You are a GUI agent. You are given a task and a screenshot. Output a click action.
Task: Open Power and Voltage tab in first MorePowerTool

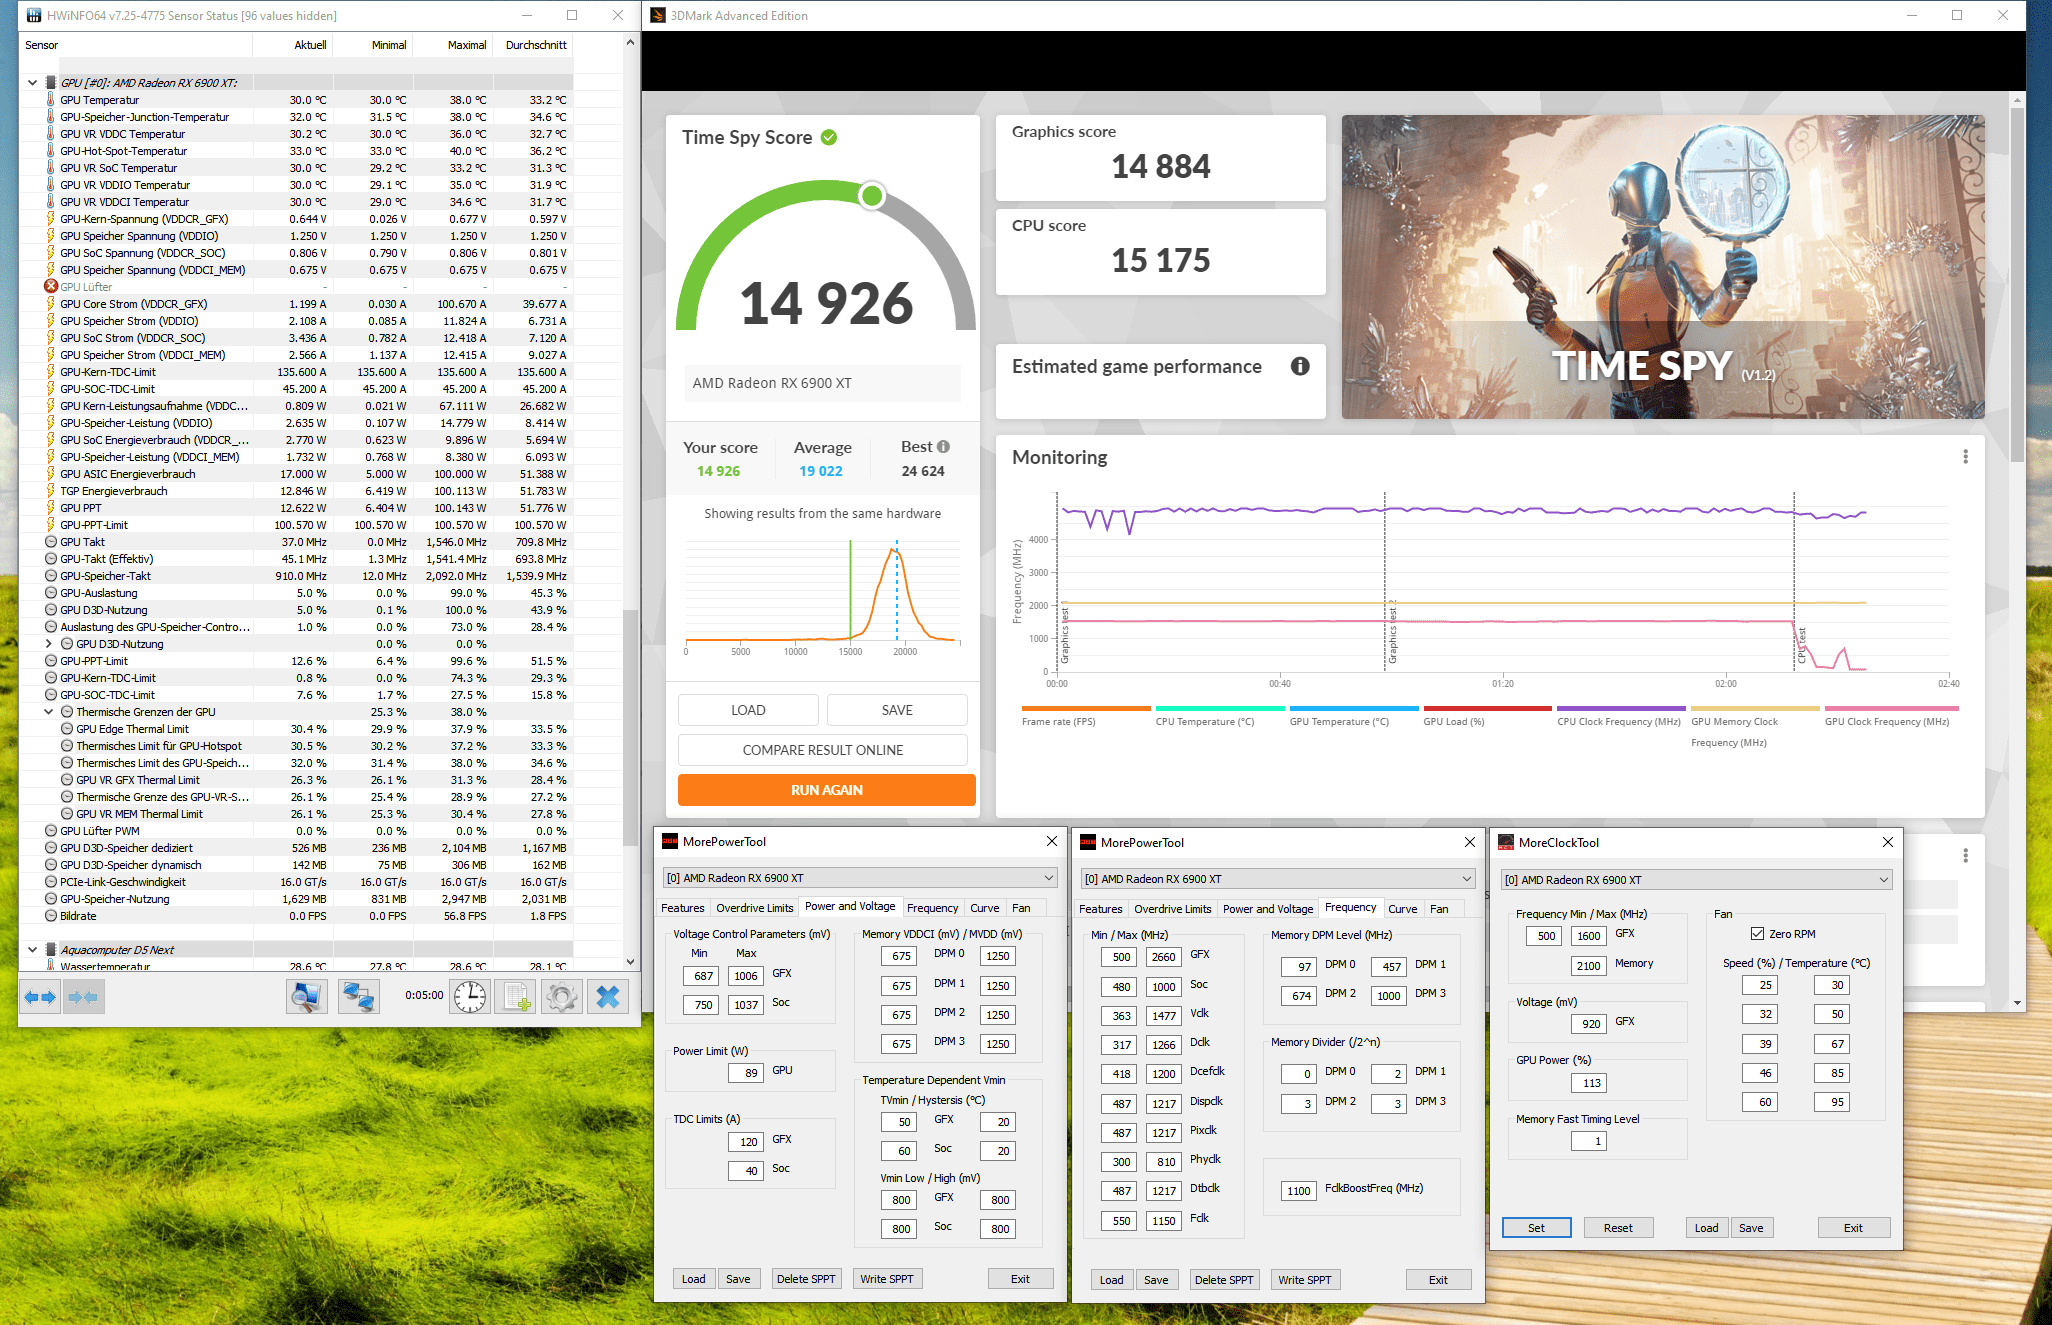point(850,907)
